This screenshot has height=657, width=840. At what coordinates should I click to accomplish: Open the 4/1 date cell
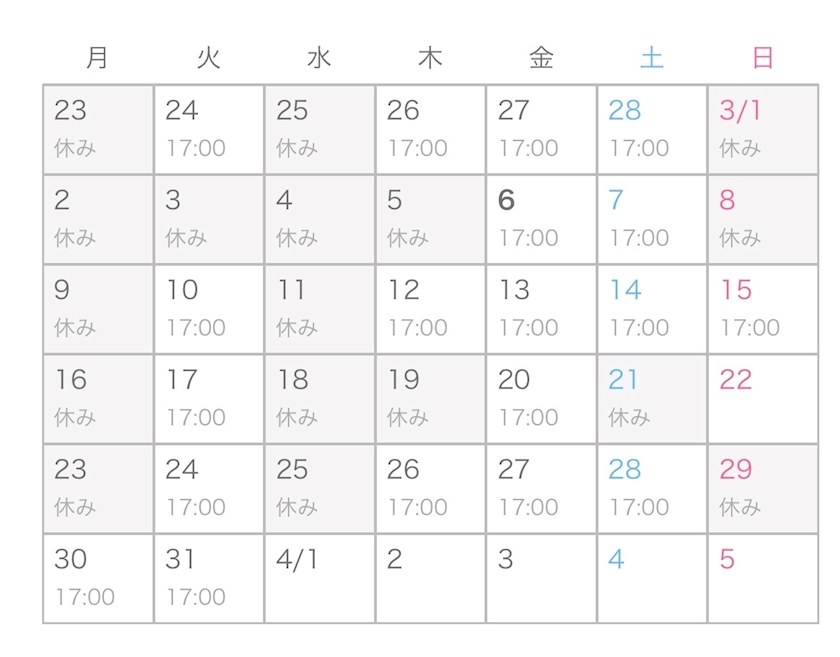point(320,578)
